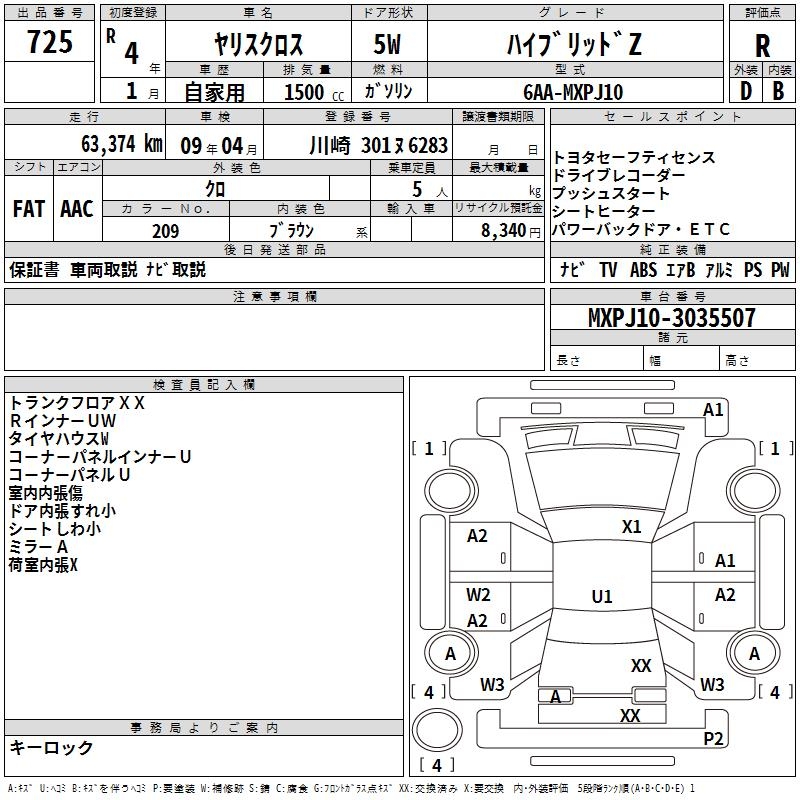Image resolution: width=800 pixels, height=800 pixels.
Task: Select door type 5W
Action: tap(387, 44)
